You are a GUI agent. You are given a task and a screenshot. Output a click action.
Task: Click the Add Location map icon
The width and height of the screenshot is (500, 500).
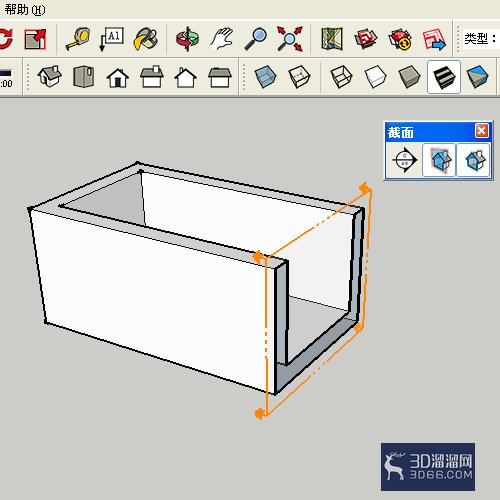(x=332, y=39)
